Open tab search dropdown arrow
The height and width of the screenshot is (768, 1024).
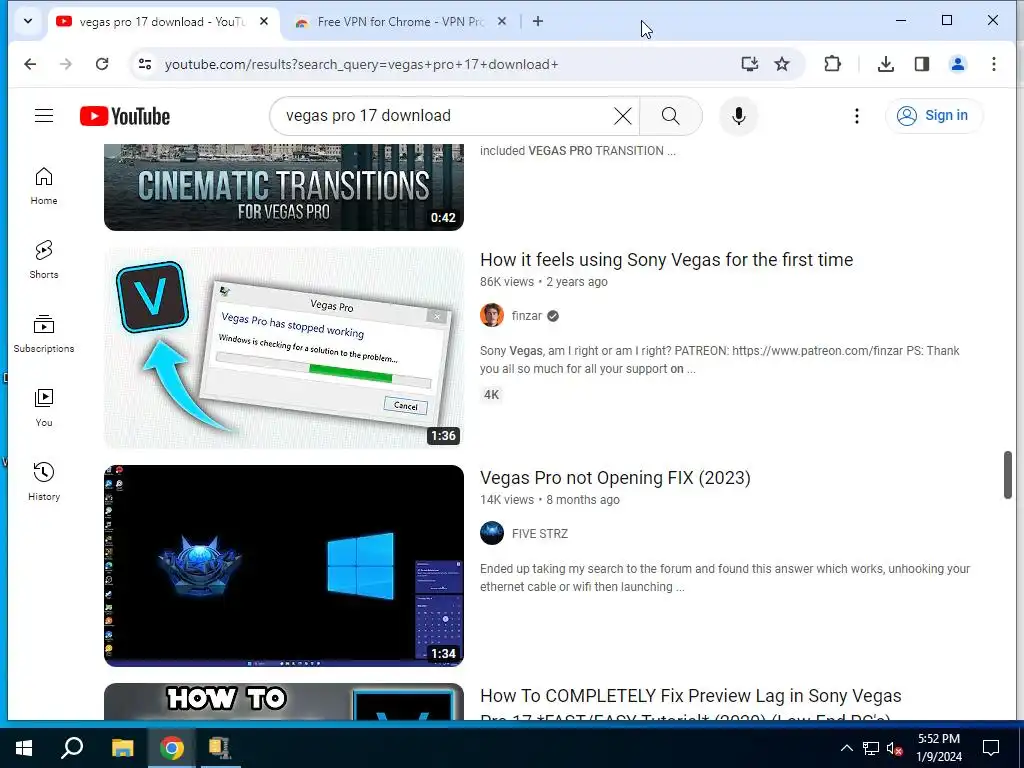coord(27,21)
